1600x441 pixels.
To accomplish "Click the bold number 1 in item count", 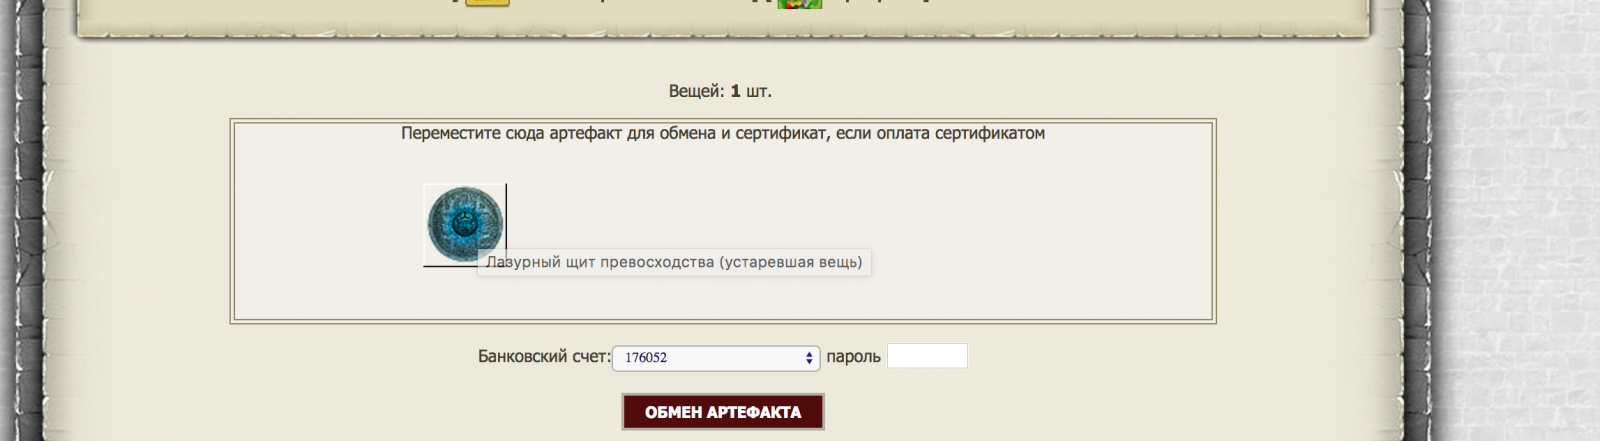I will coord(735,91).
